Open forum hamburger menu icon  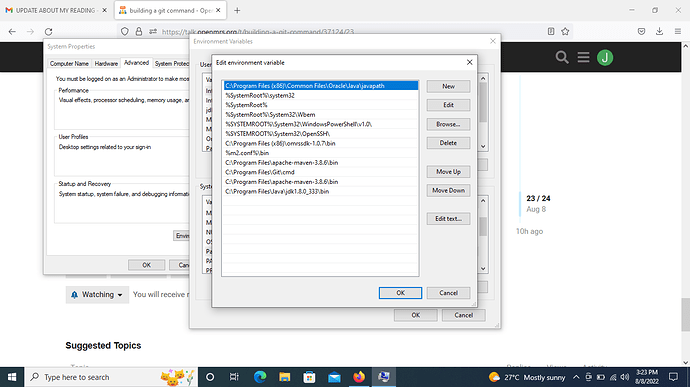click(584, 57)
